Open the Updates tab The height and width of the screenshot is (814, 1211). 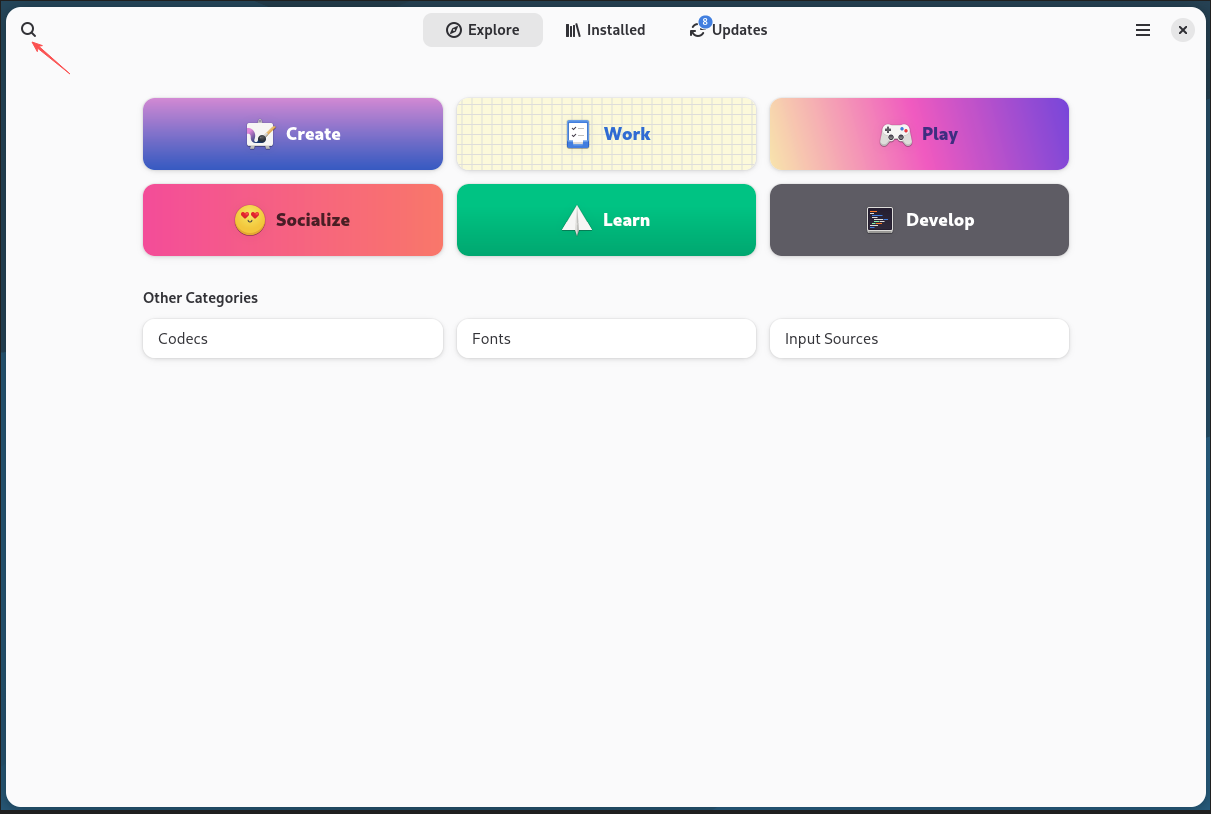tap(728, 30)
